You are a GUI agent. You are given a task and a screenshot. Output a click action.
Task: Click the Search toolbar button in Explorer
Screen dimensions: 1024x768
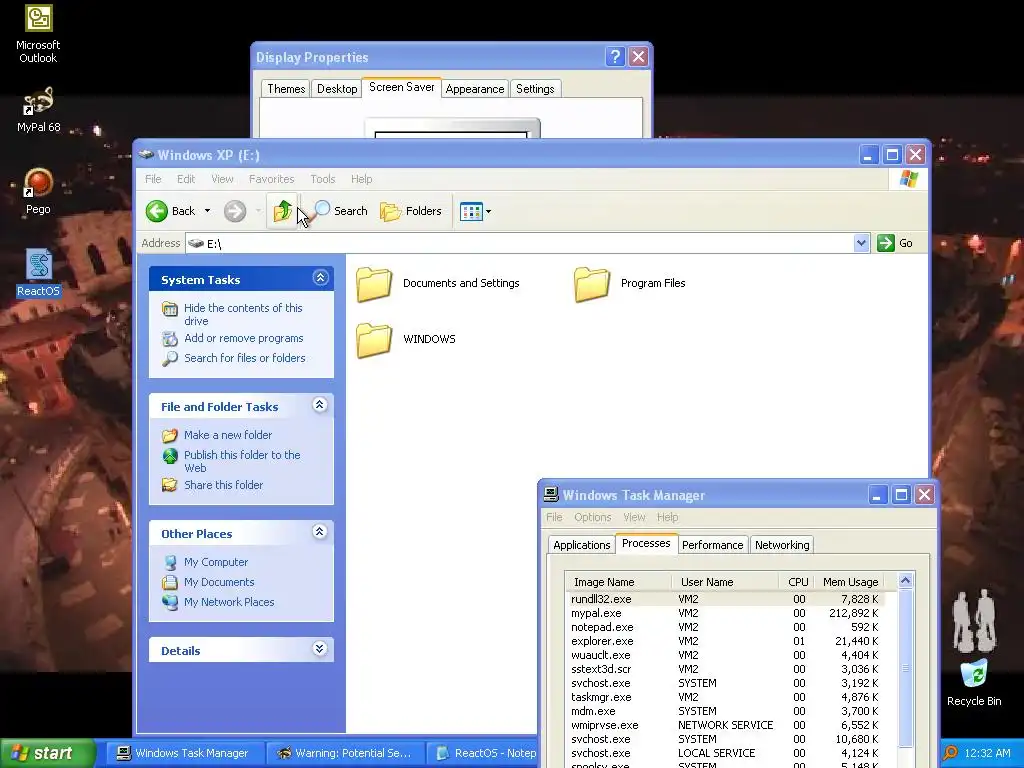point(340,211)
